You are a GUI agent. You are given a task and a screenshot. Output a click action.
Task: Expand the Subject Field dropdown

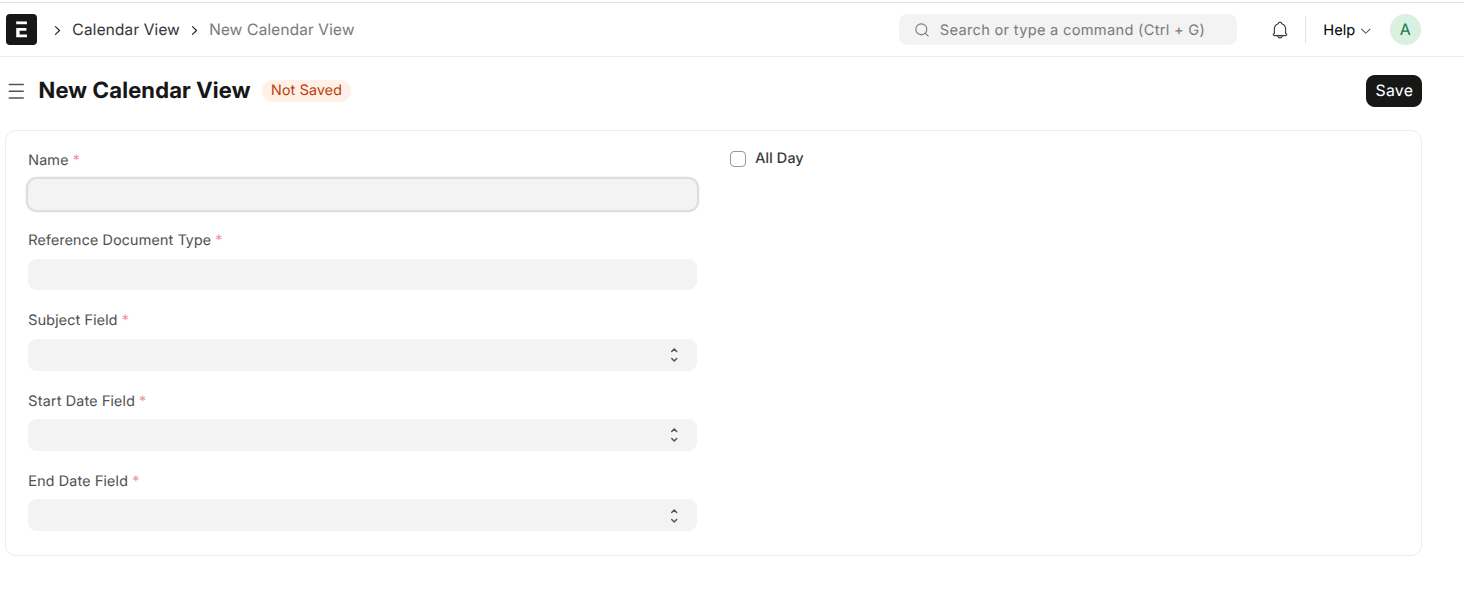pyautogui.click(x=362, y=355)
